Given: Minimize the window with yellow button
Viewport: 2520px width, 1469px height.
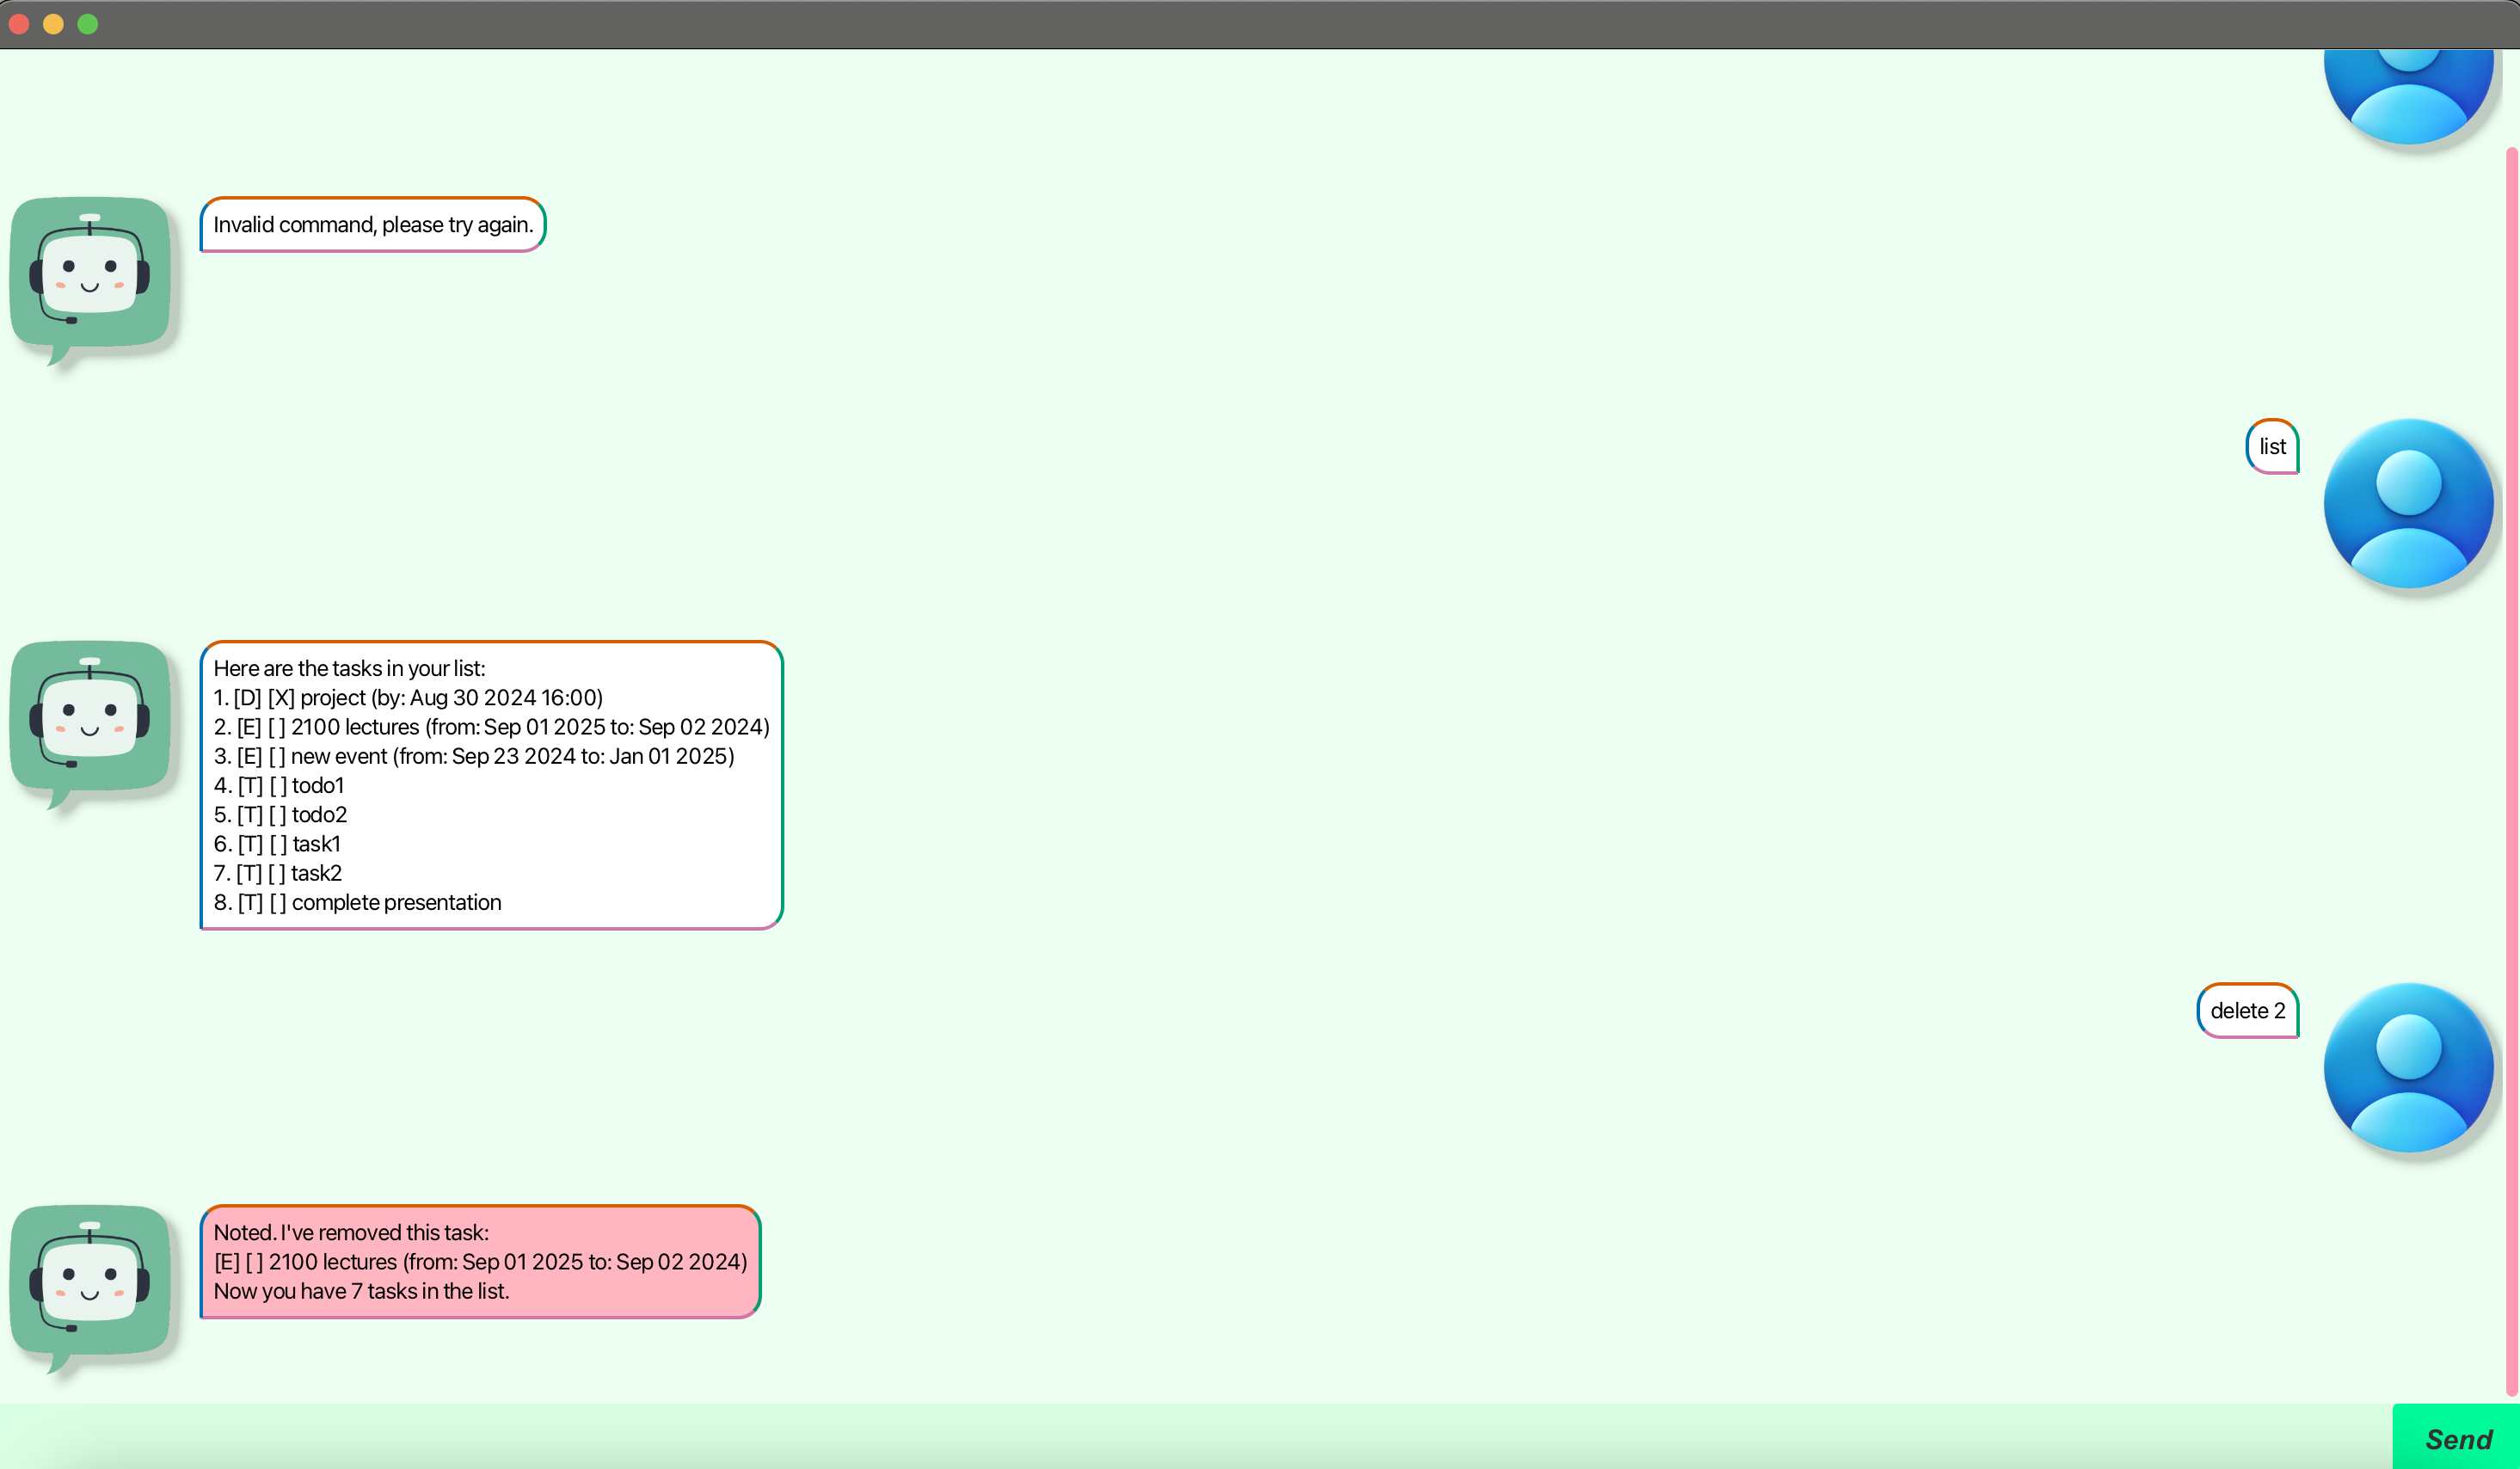Looking at the screenshot, I should tap(54, 24).
